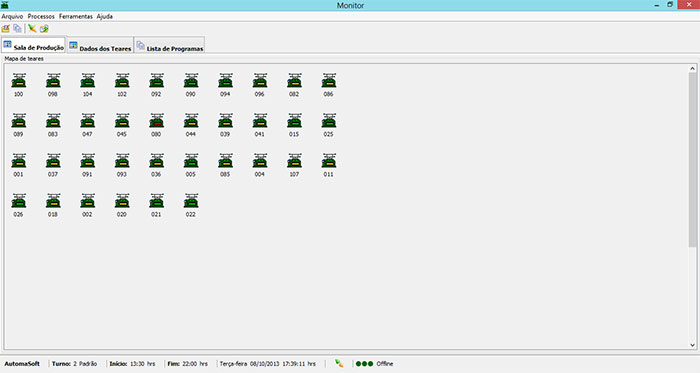This screenshot has width=700, height=373.
Task: Click loom 104 with green indicator
Action: (x=88, y=81)
